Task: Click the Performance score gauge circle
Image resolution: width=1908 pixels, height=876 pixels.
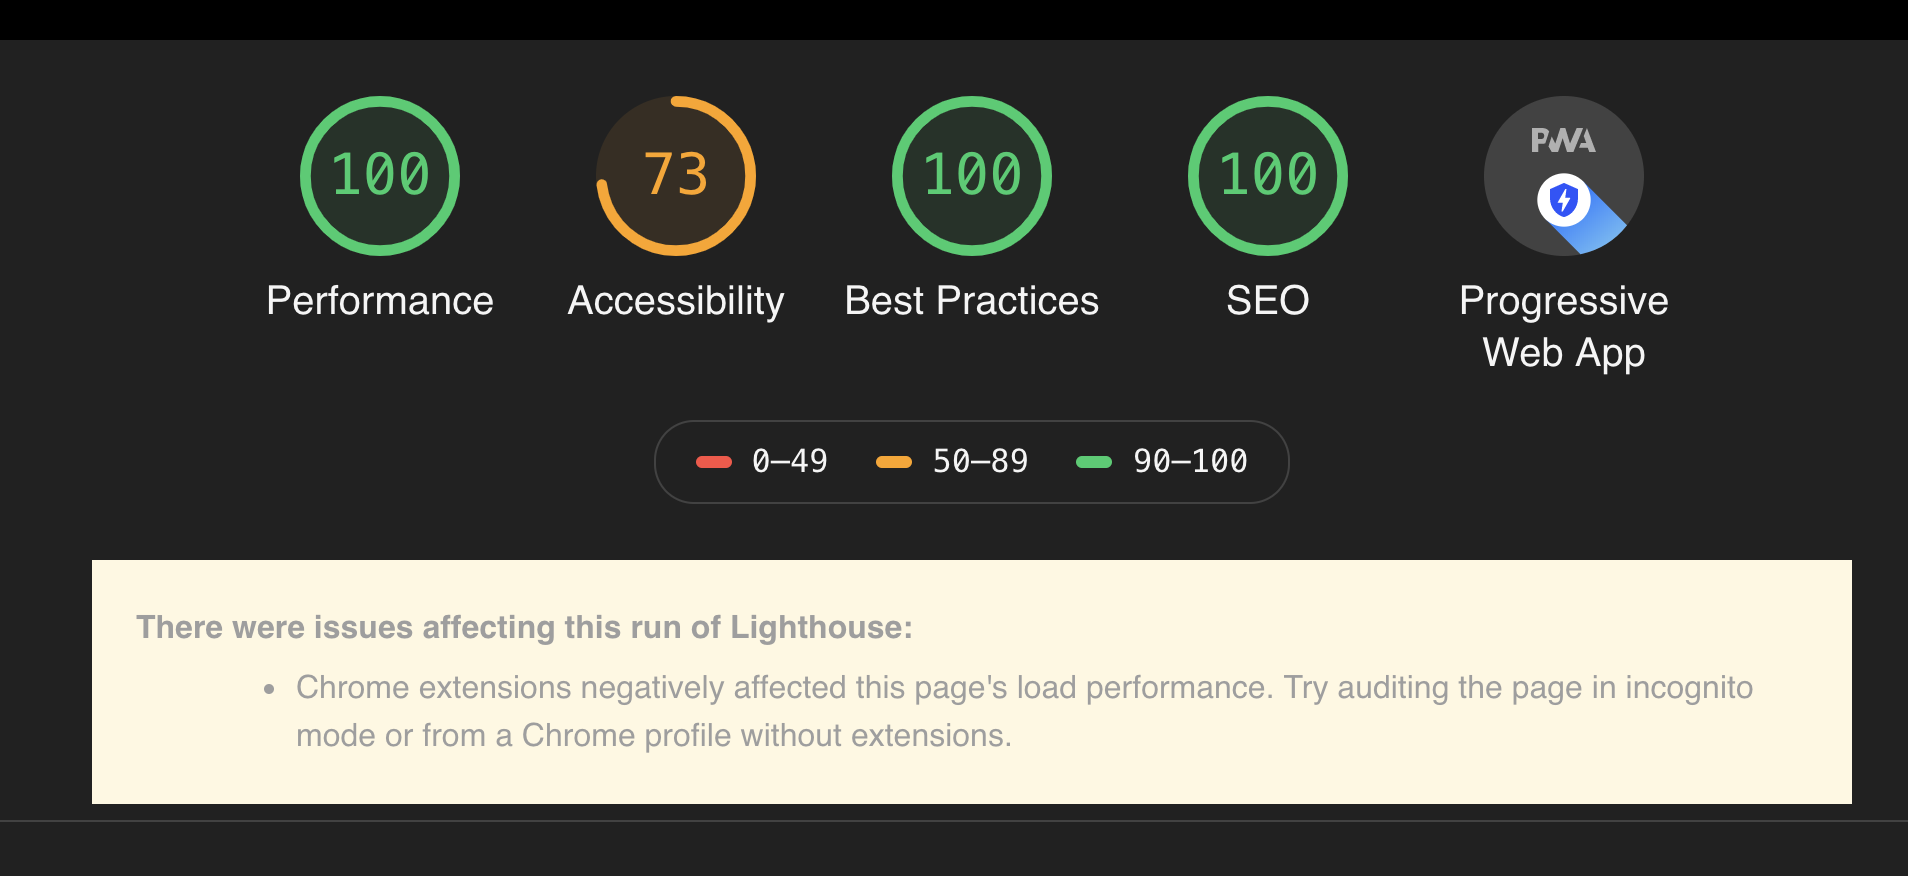Action: pos(380,176)
